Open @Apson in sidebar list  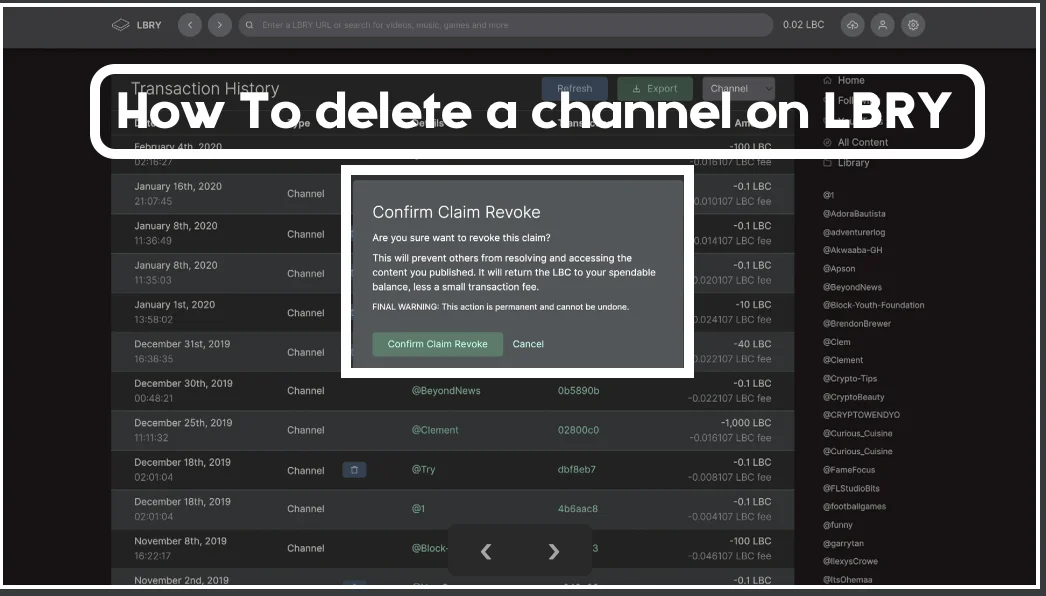tap(839, 268)
